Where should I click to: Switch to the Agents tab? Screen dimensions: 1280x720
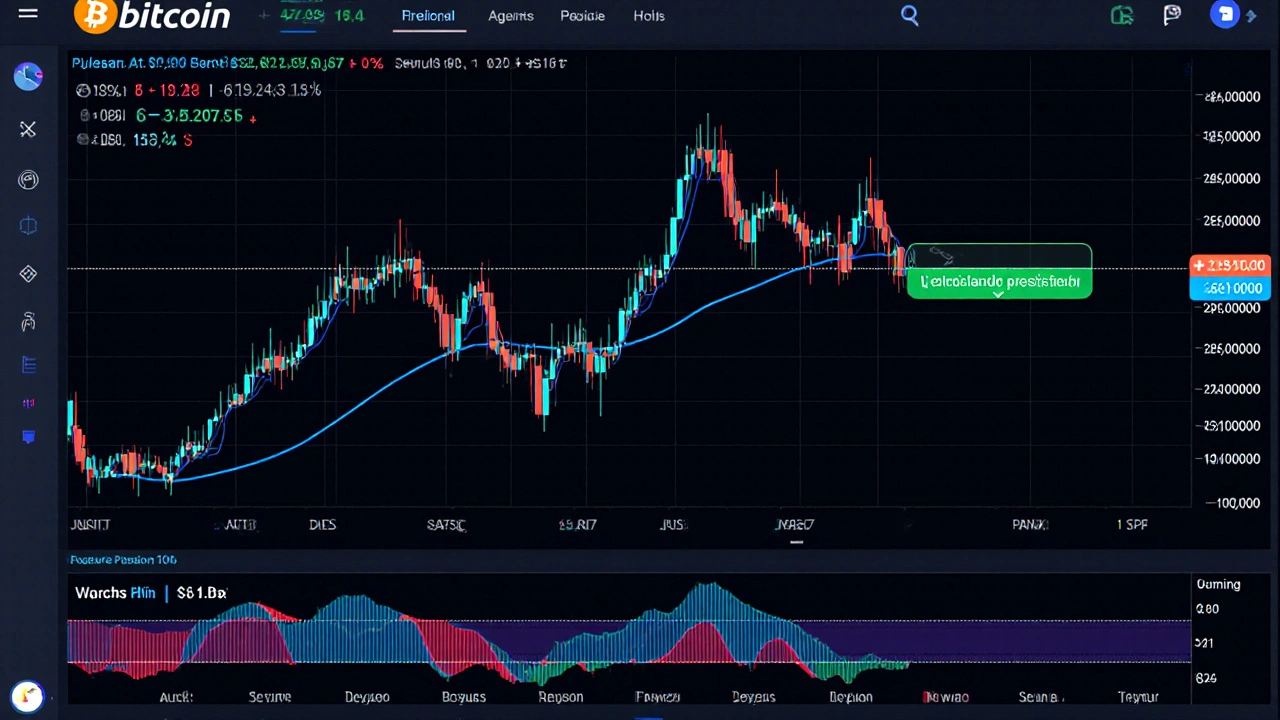(510, 16)
